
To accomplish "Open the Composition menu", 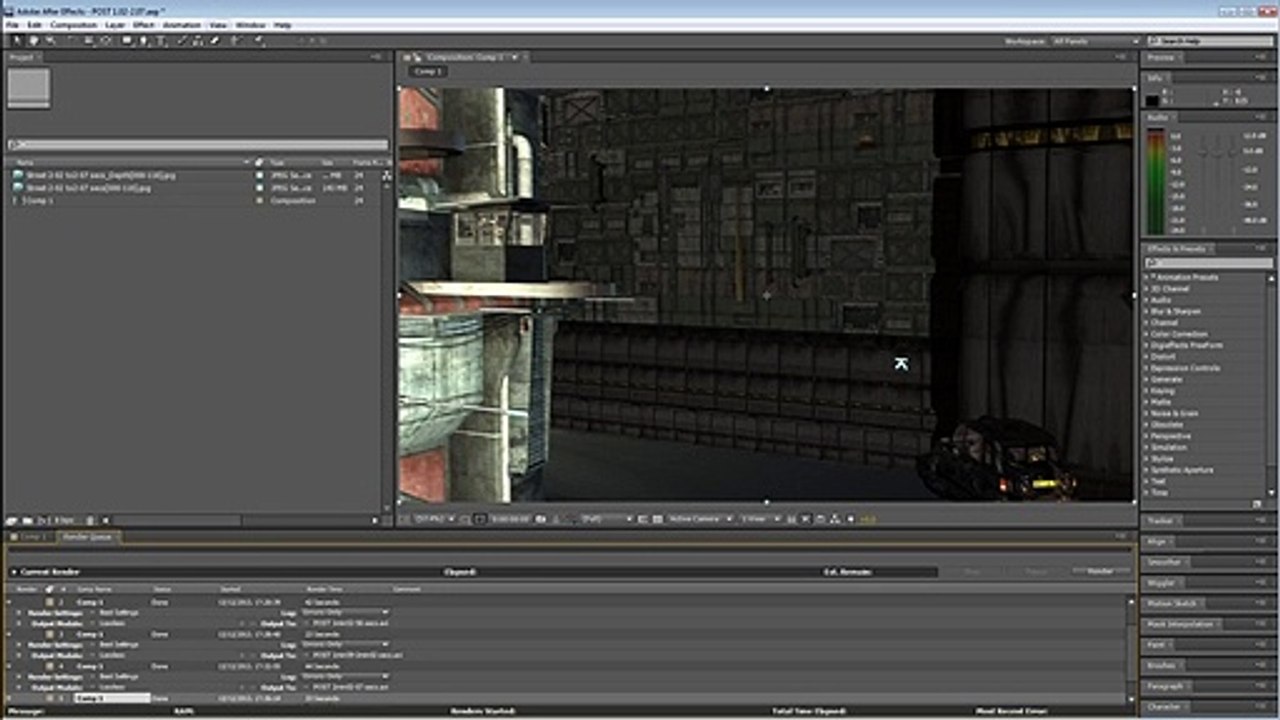I will pyautogui.click(x=74, y=24).
